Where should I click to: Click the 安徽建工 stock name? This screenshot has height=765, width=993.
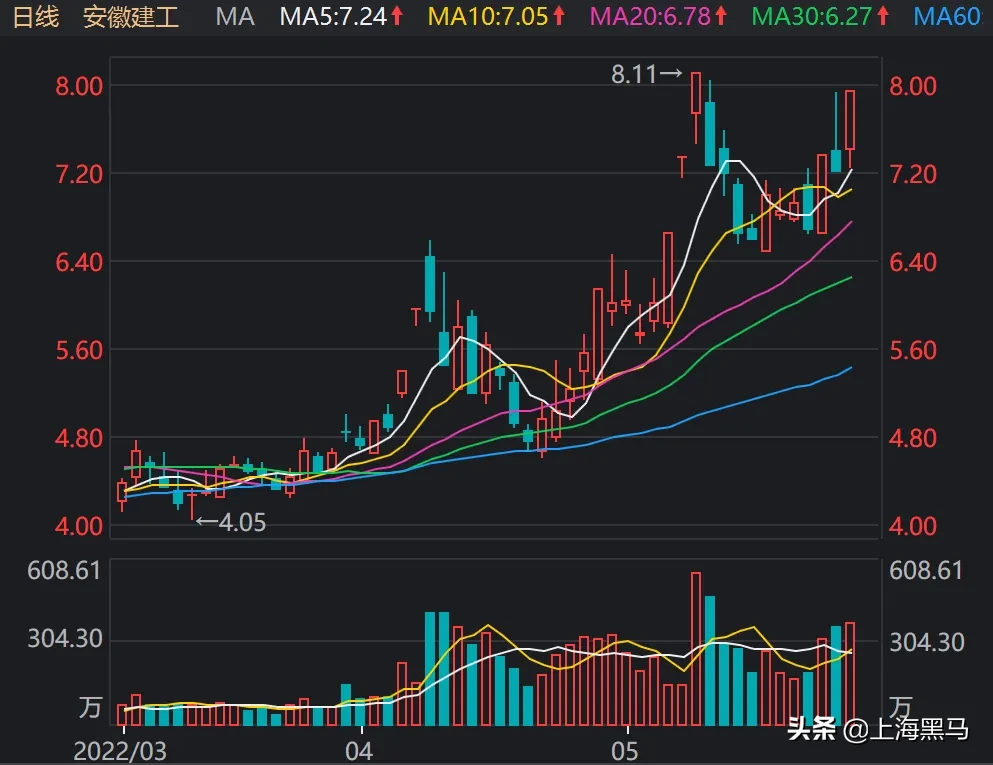pos(131,17)
